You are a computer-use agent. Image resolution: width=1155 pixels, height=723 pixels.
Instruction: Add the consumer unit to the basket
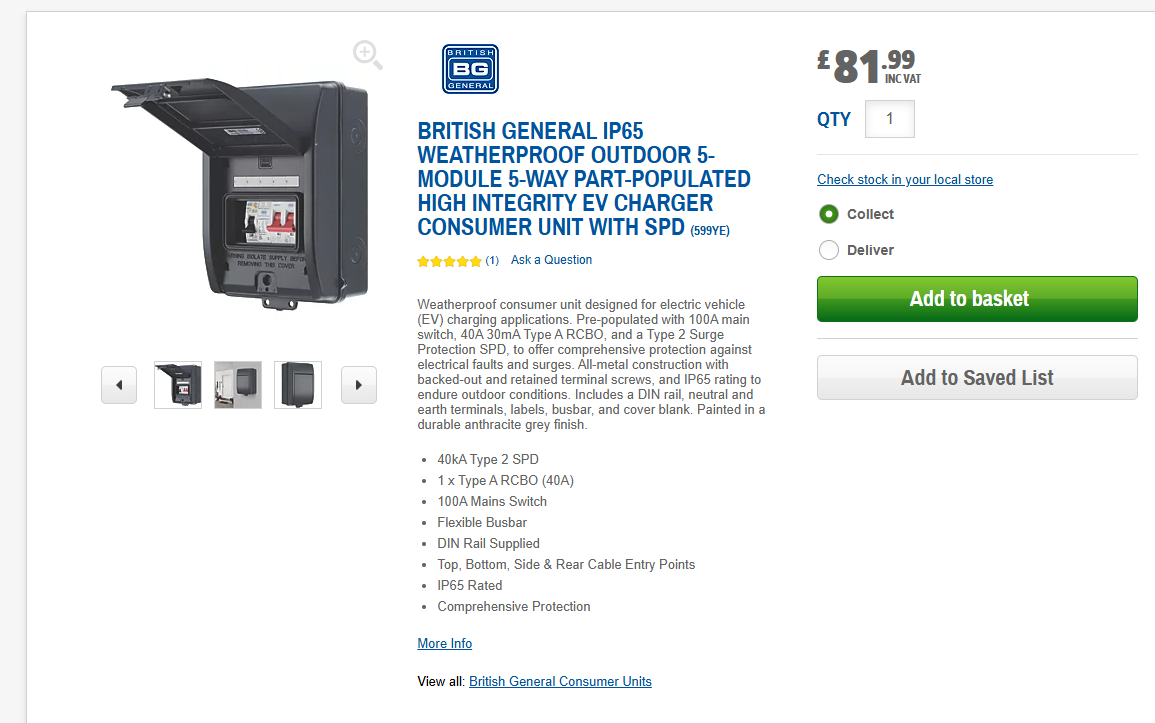(x=977, y=299)
